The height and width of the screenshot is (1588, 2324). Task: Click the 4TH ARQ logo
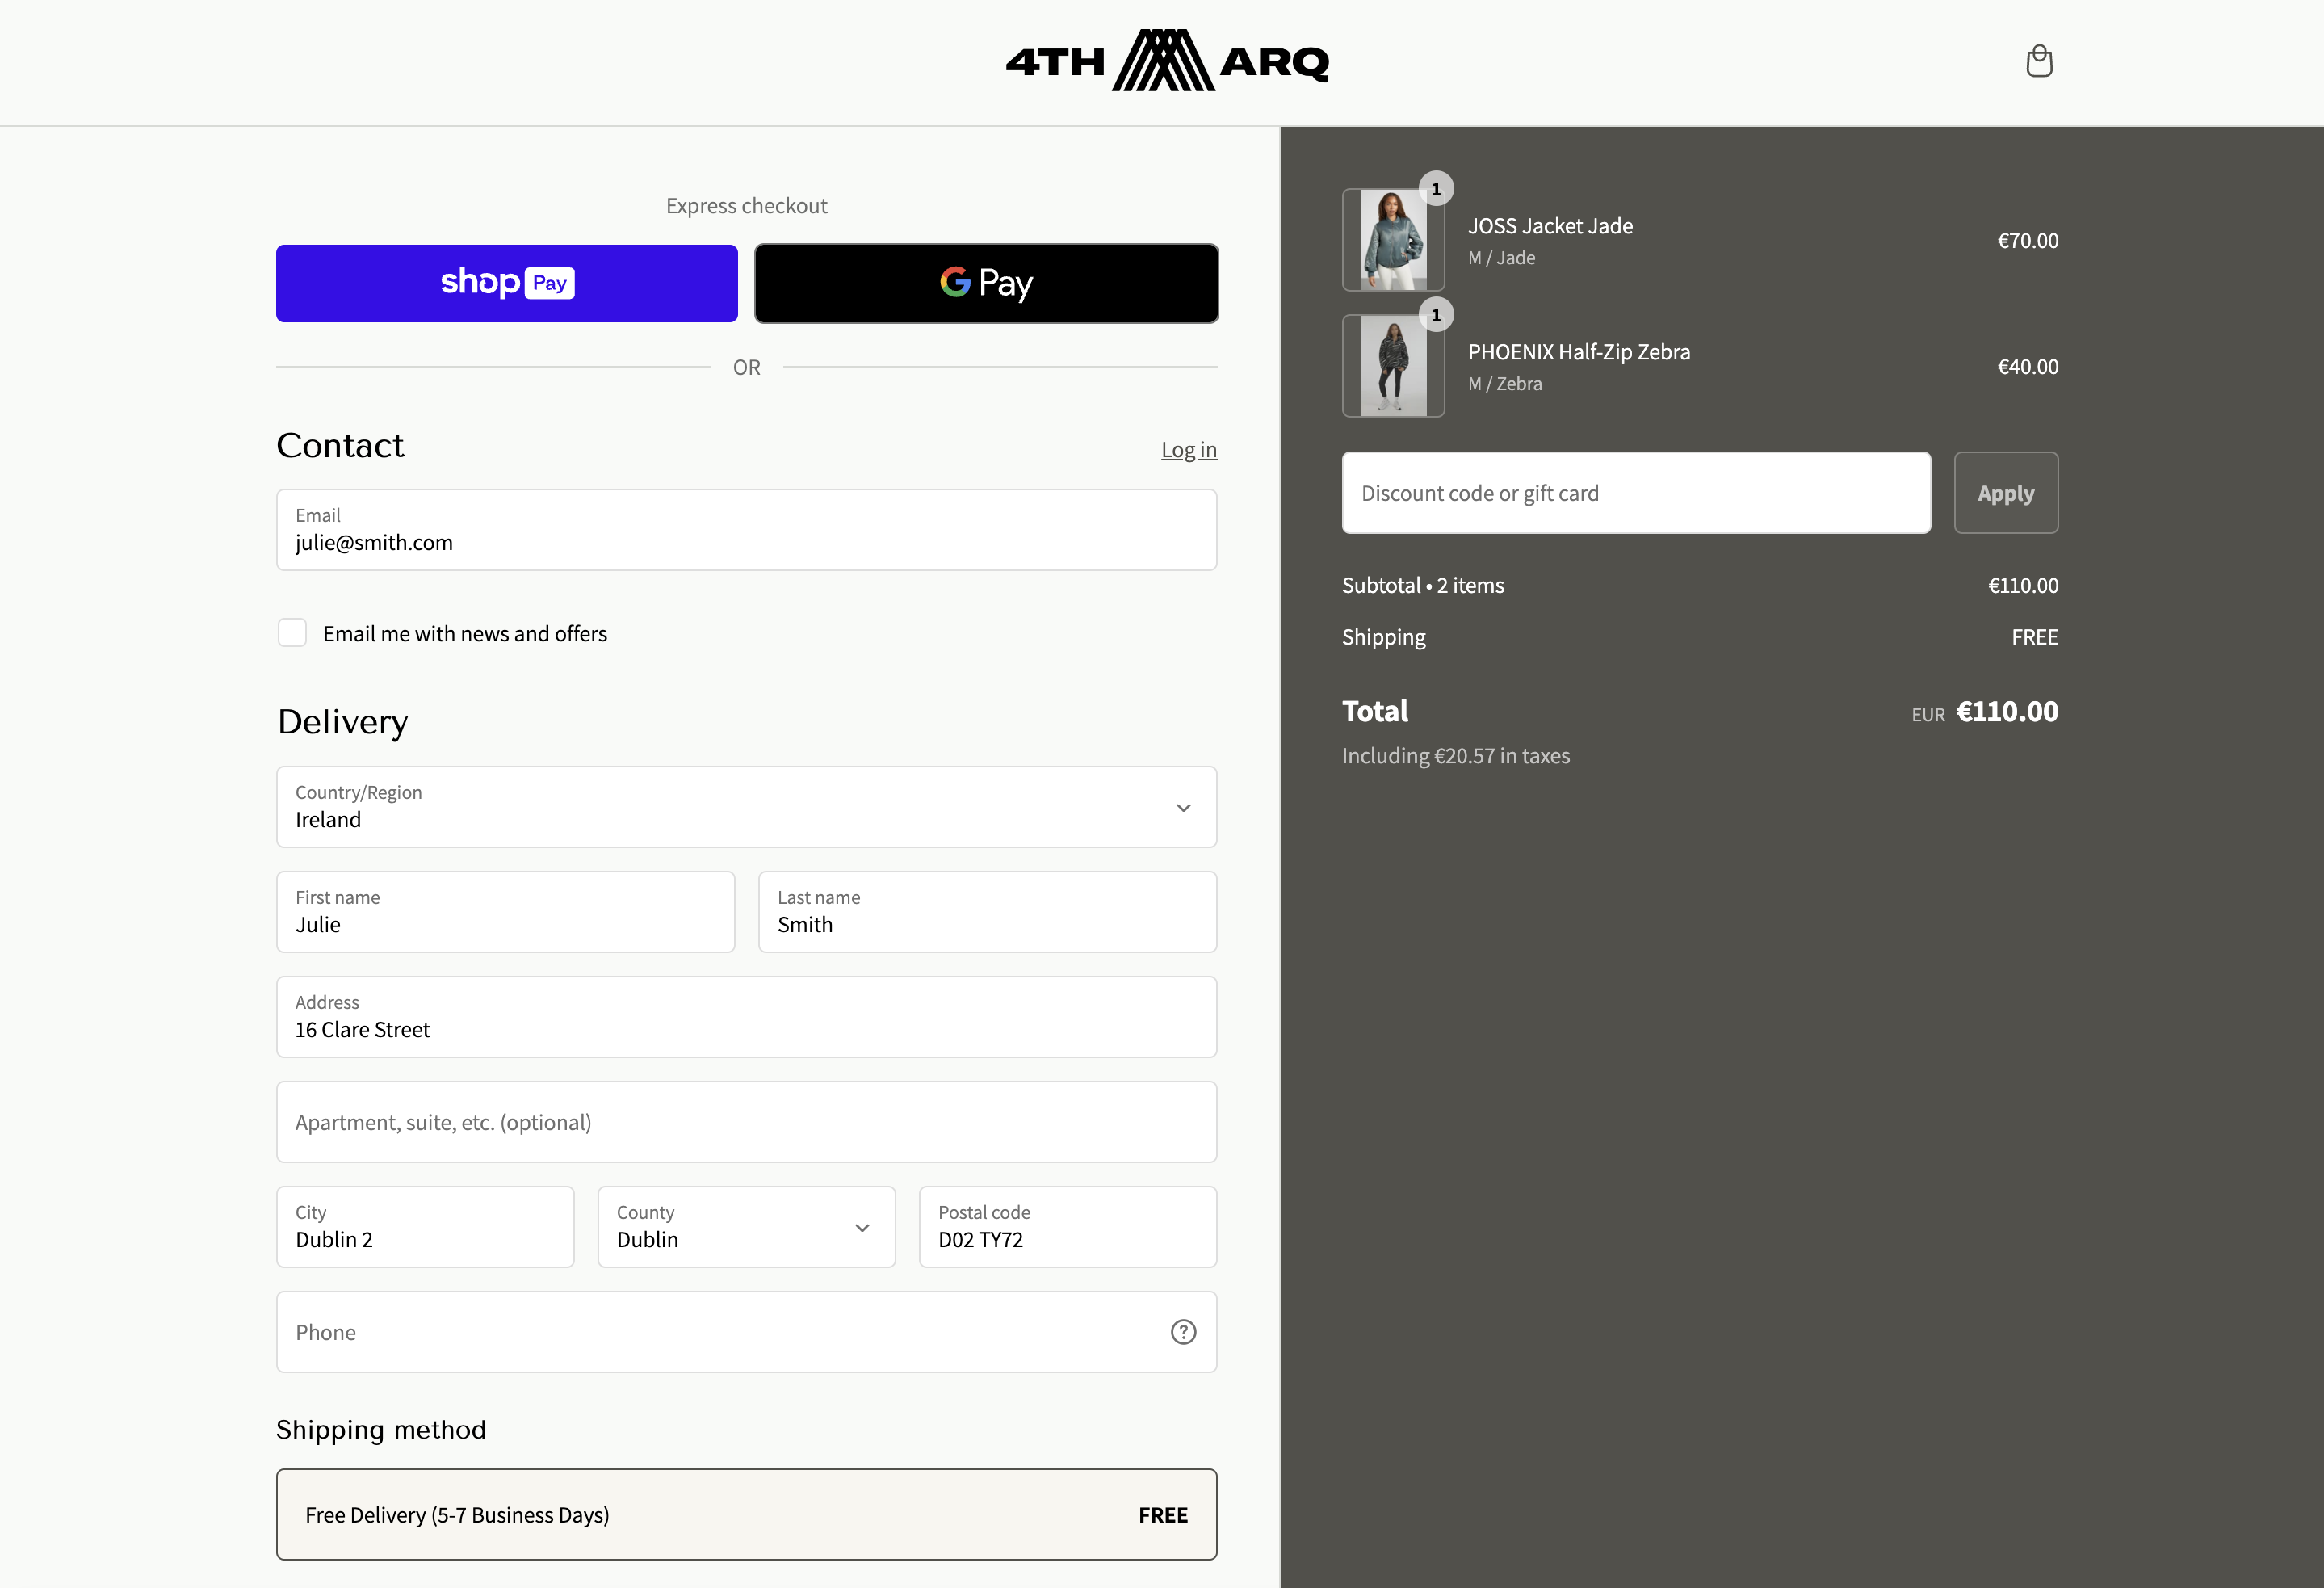pyautogui.click(x=1166, y=61)
